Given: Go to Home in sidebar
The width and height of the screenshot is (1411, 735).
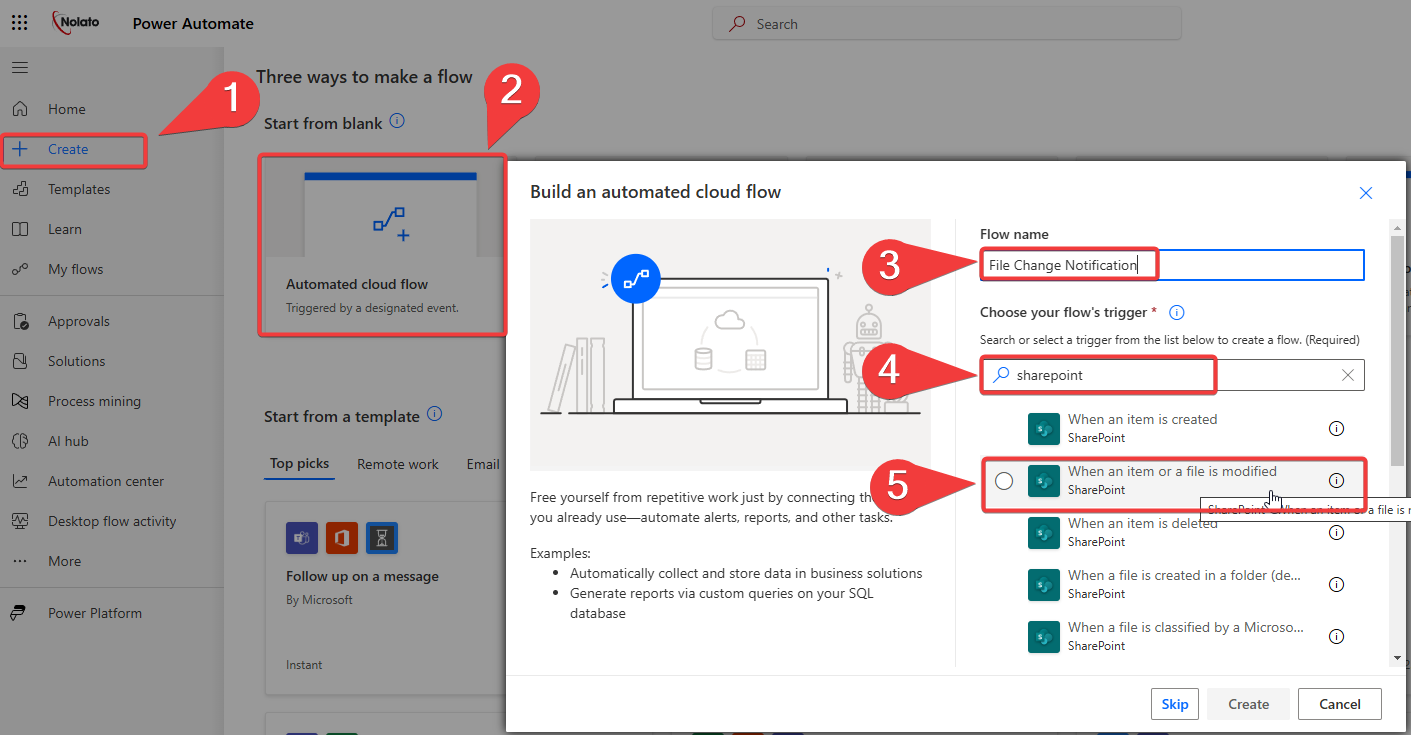Looking at the screenshot, I should click(67, 109).
